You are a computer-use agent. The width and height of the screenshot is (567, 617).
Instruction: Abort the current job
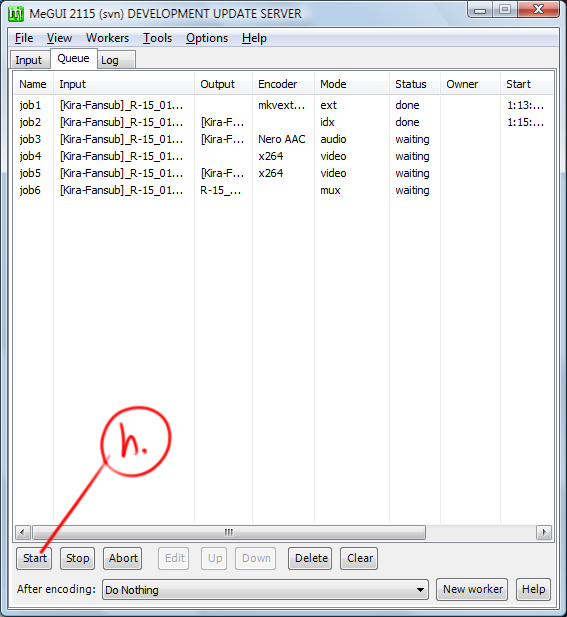pos(123,558)
